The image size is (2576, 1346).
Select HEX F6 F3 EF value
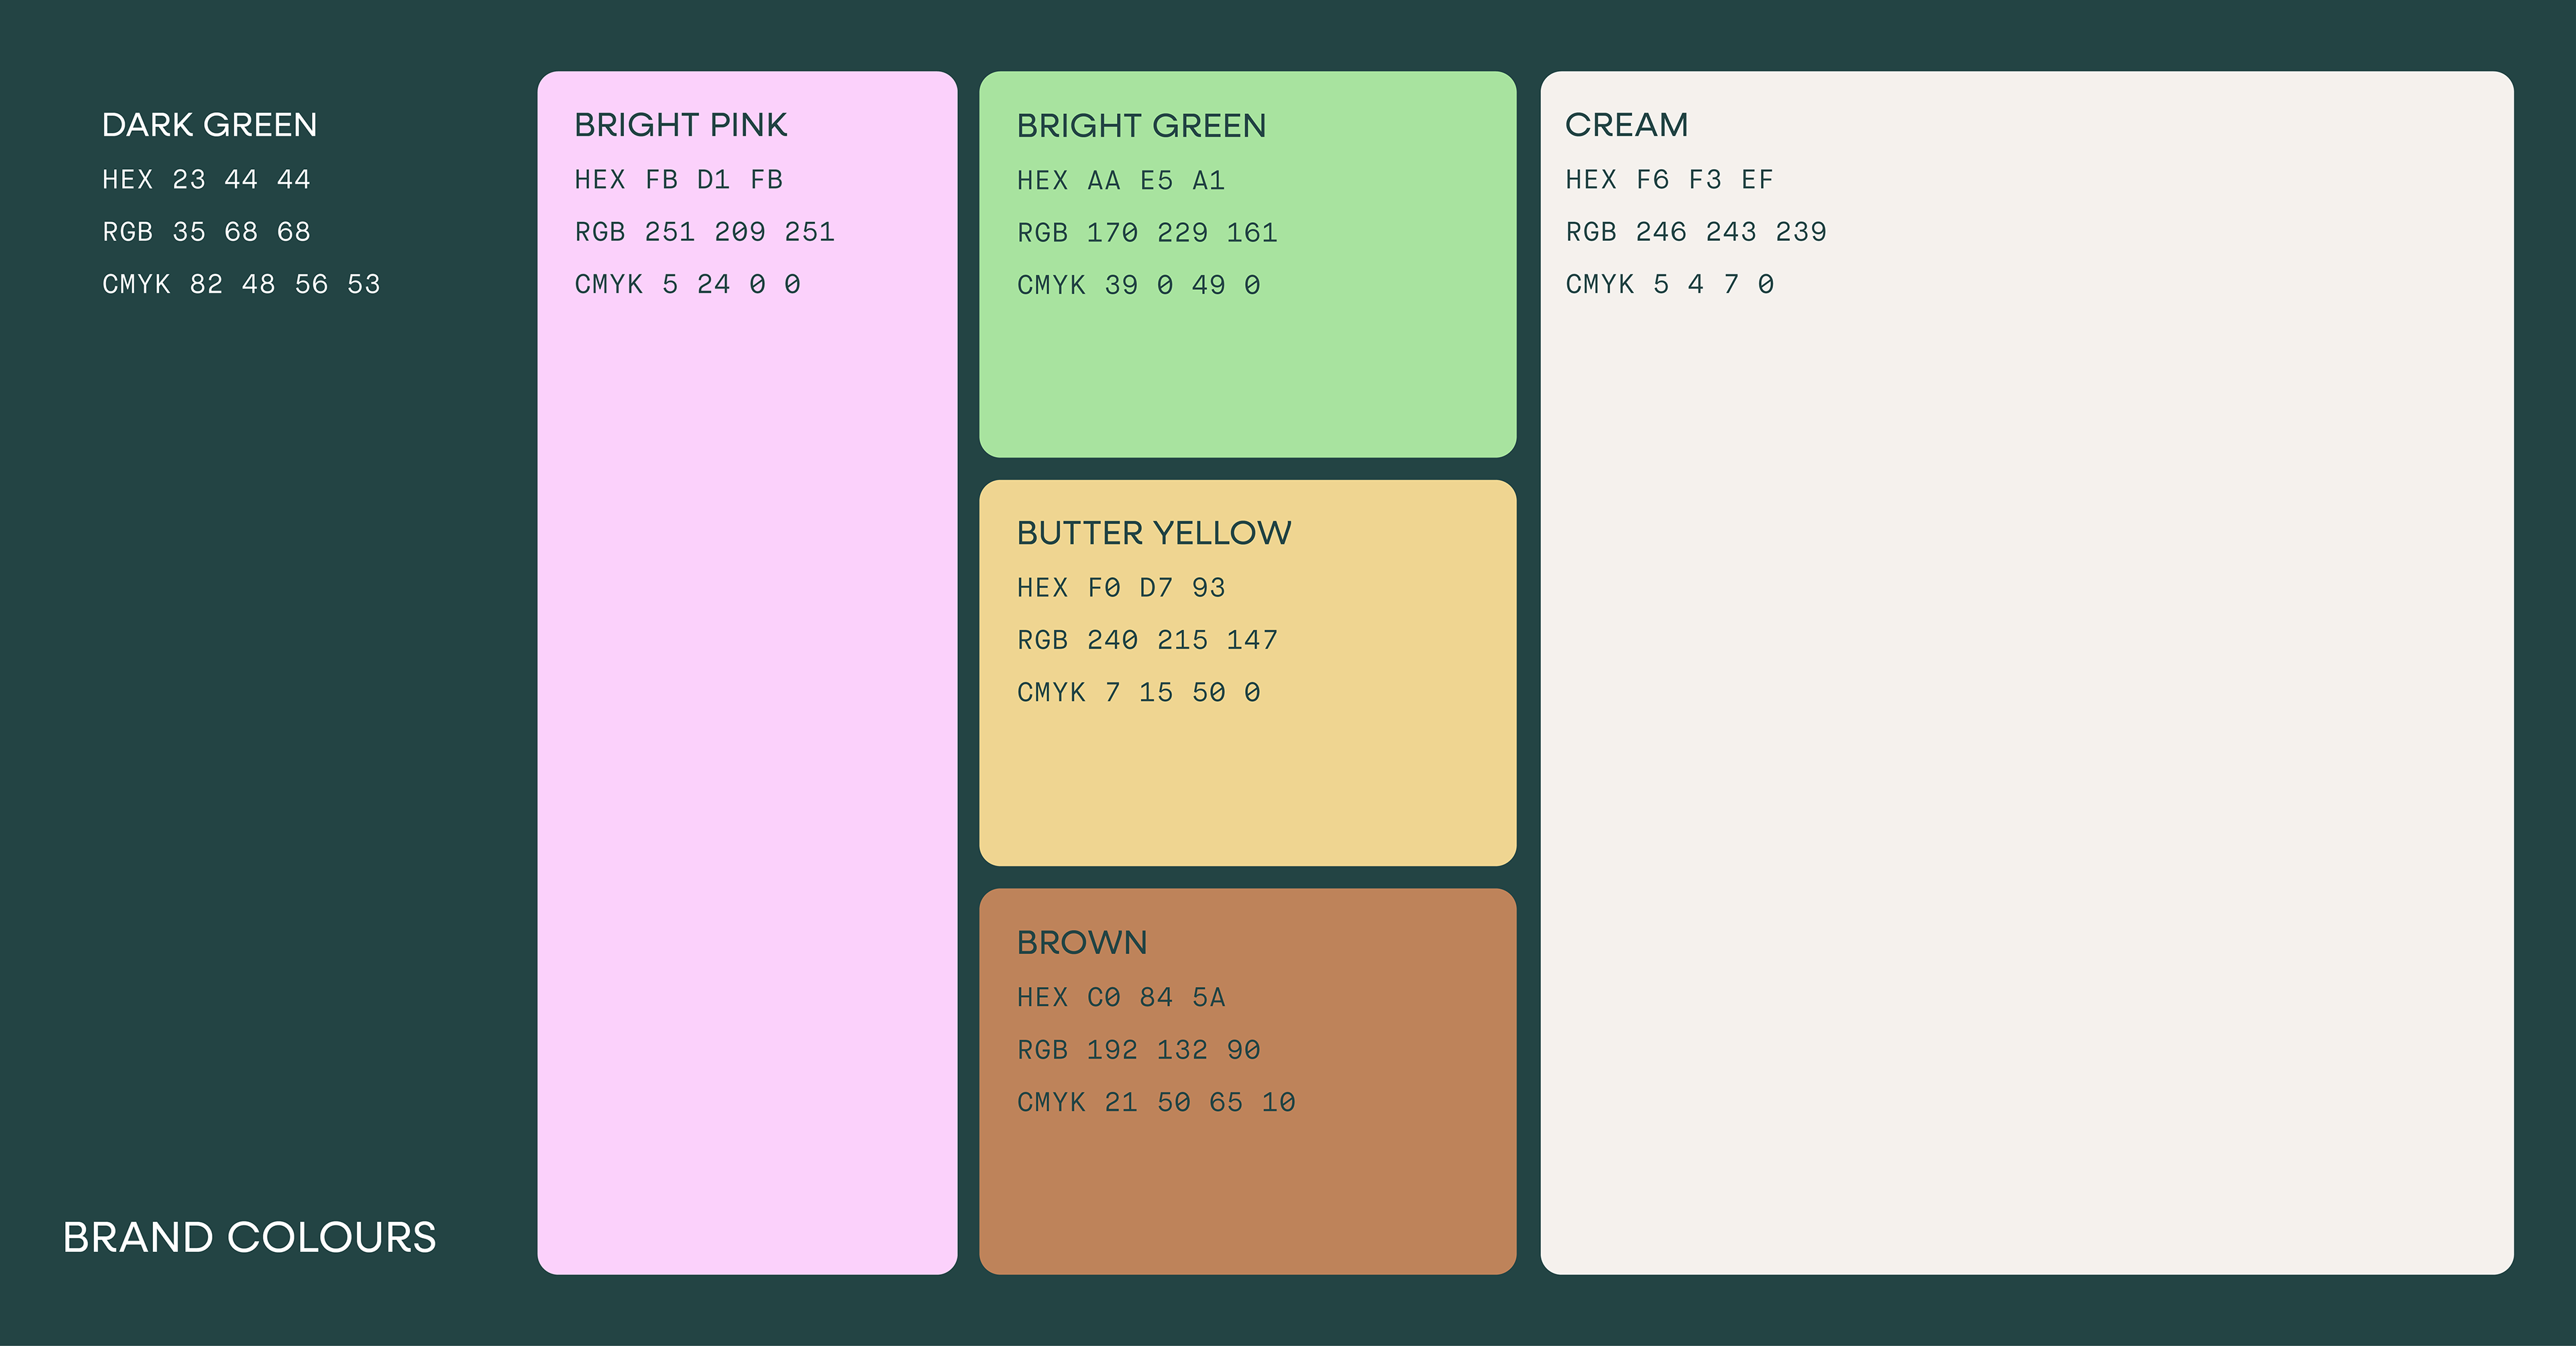1669,180
